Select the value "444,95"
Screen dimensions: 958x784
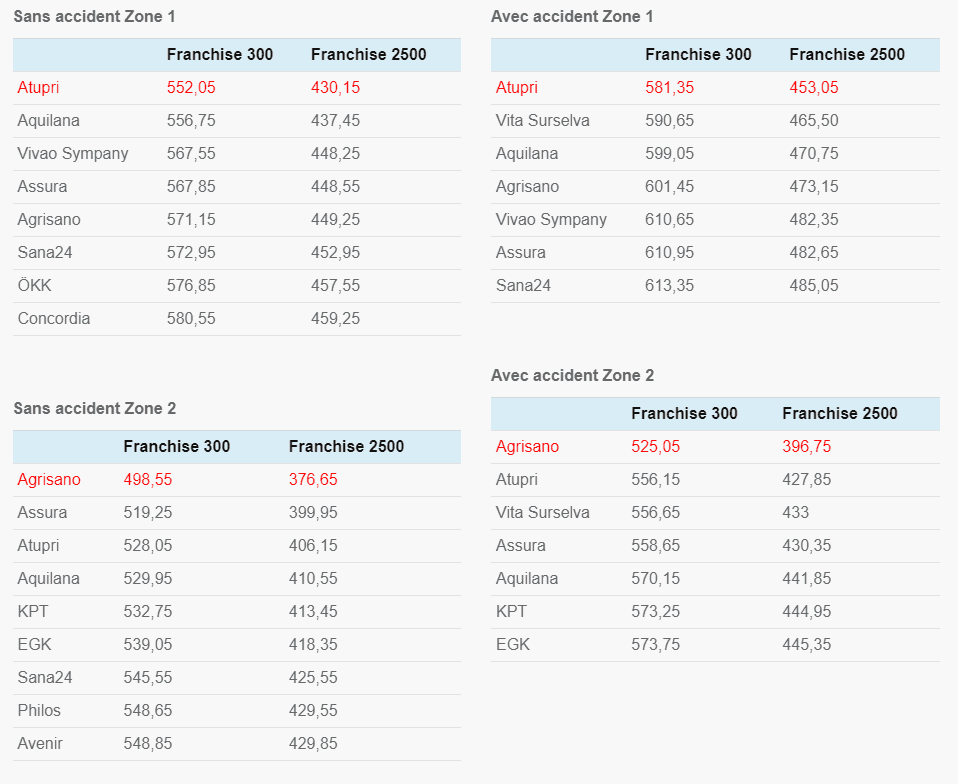[806, 612]
